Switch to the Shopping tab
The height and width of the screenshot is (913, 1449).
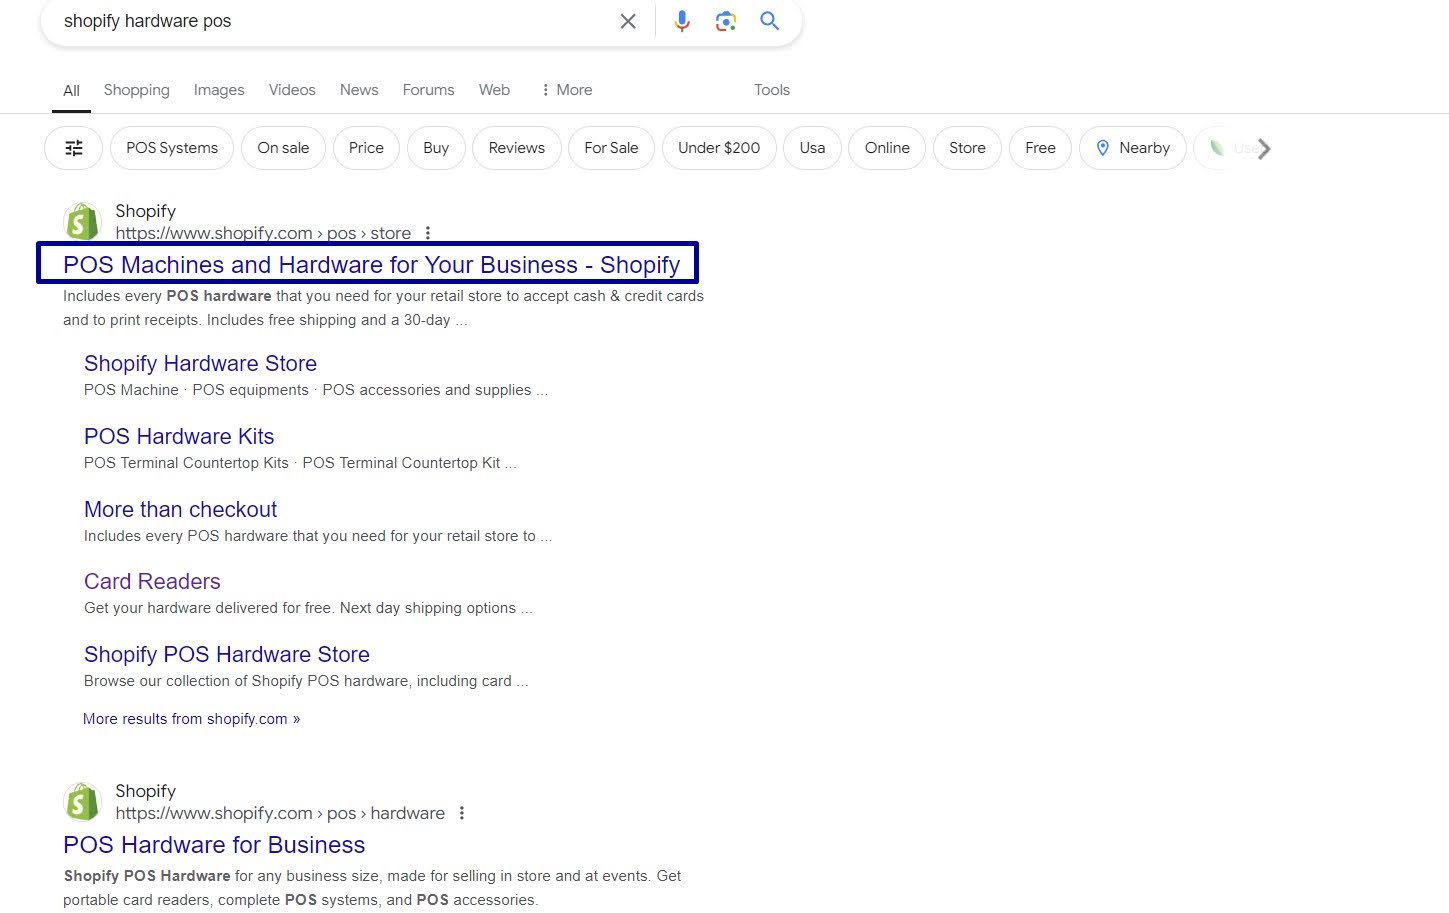(137, 90)
